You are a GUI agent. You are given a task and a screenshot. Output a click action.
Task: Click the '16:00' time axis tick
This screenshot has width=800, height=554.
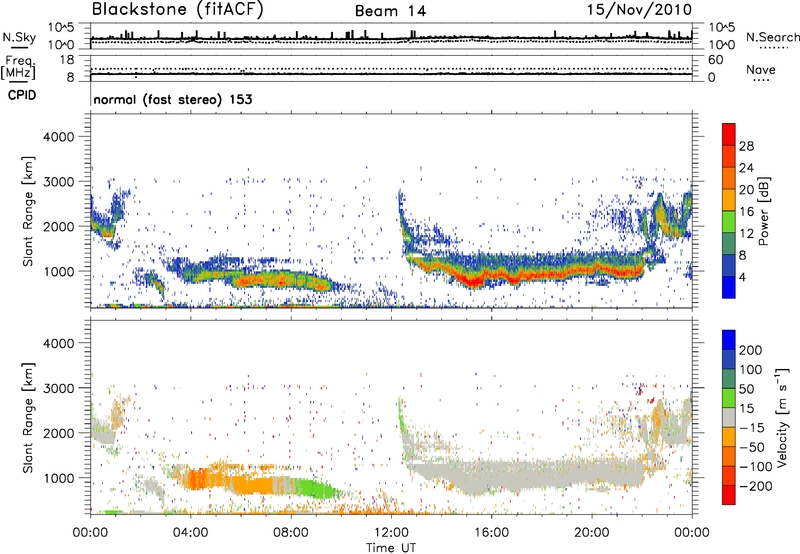[x=491, y=533]
